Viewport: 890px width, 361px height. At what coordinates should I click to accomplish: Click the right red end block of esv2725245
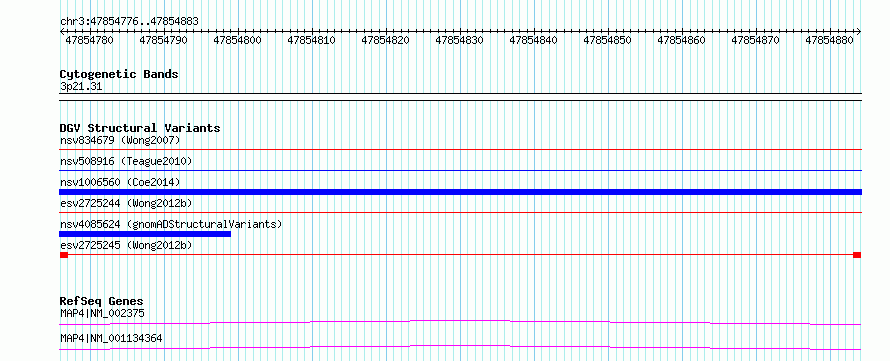coord(857,255)
